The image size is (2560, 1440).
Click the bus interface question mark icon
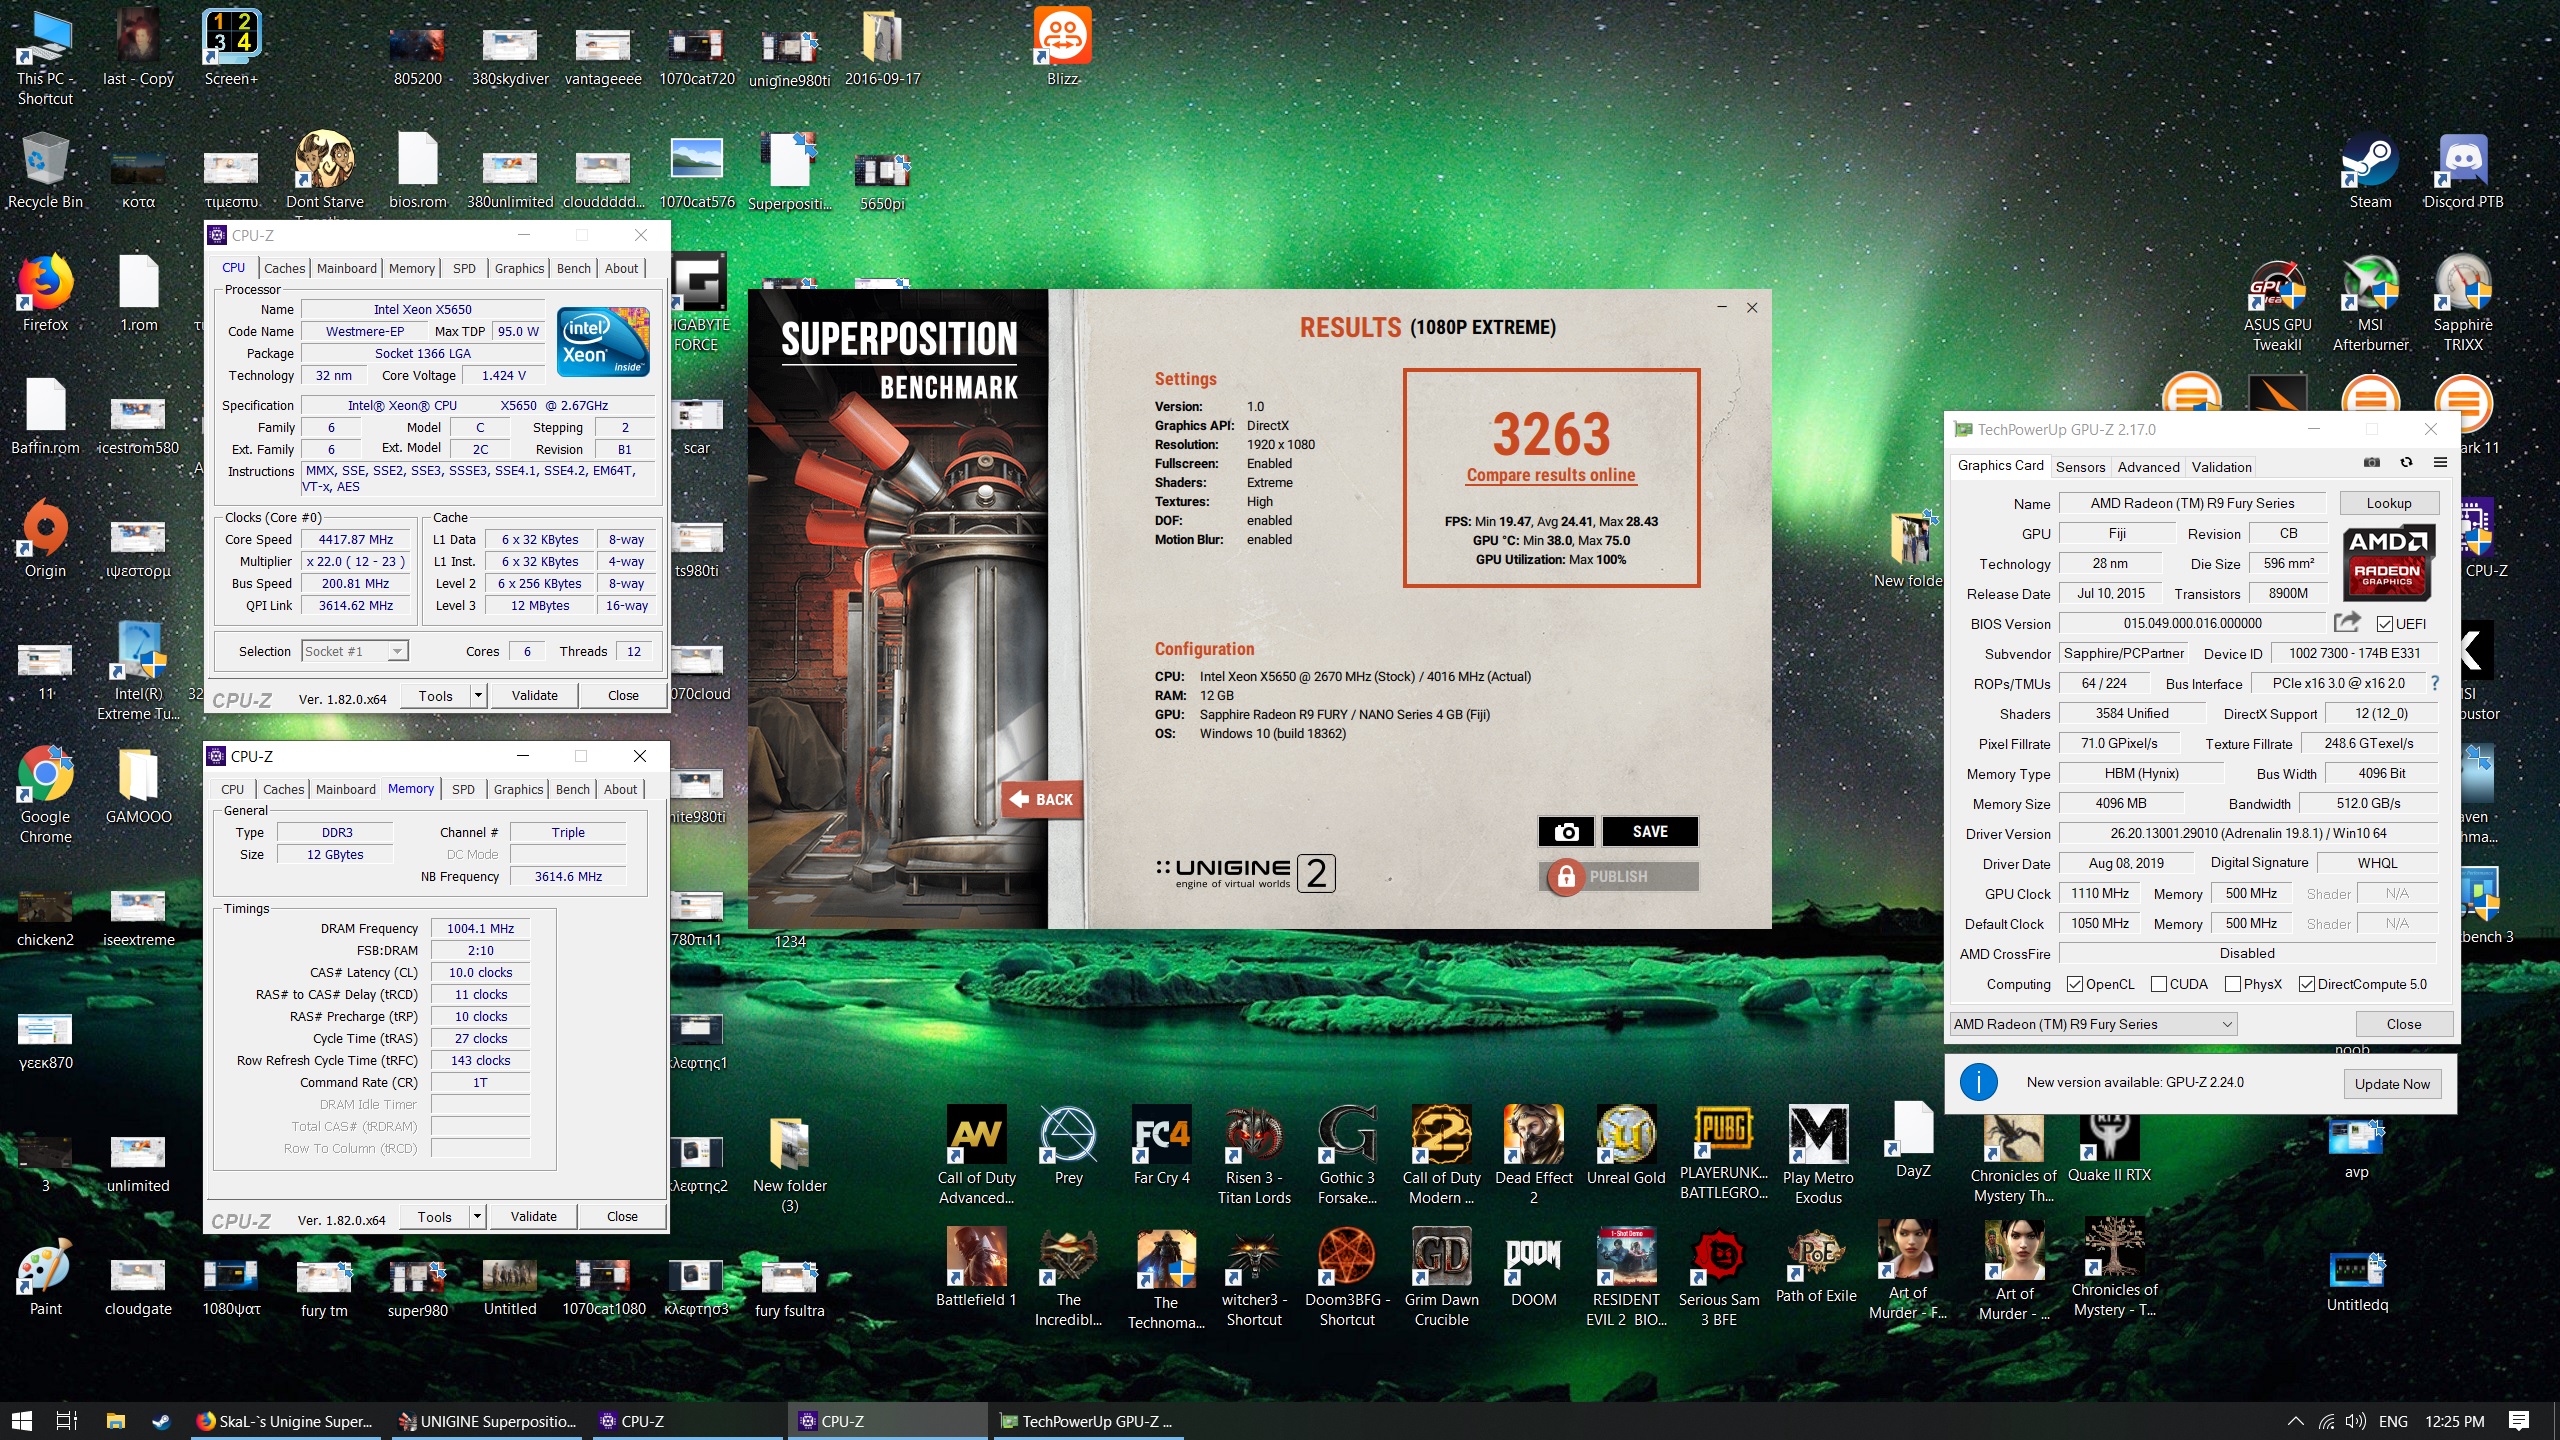pyautogui.click(x=2435, y=683)
